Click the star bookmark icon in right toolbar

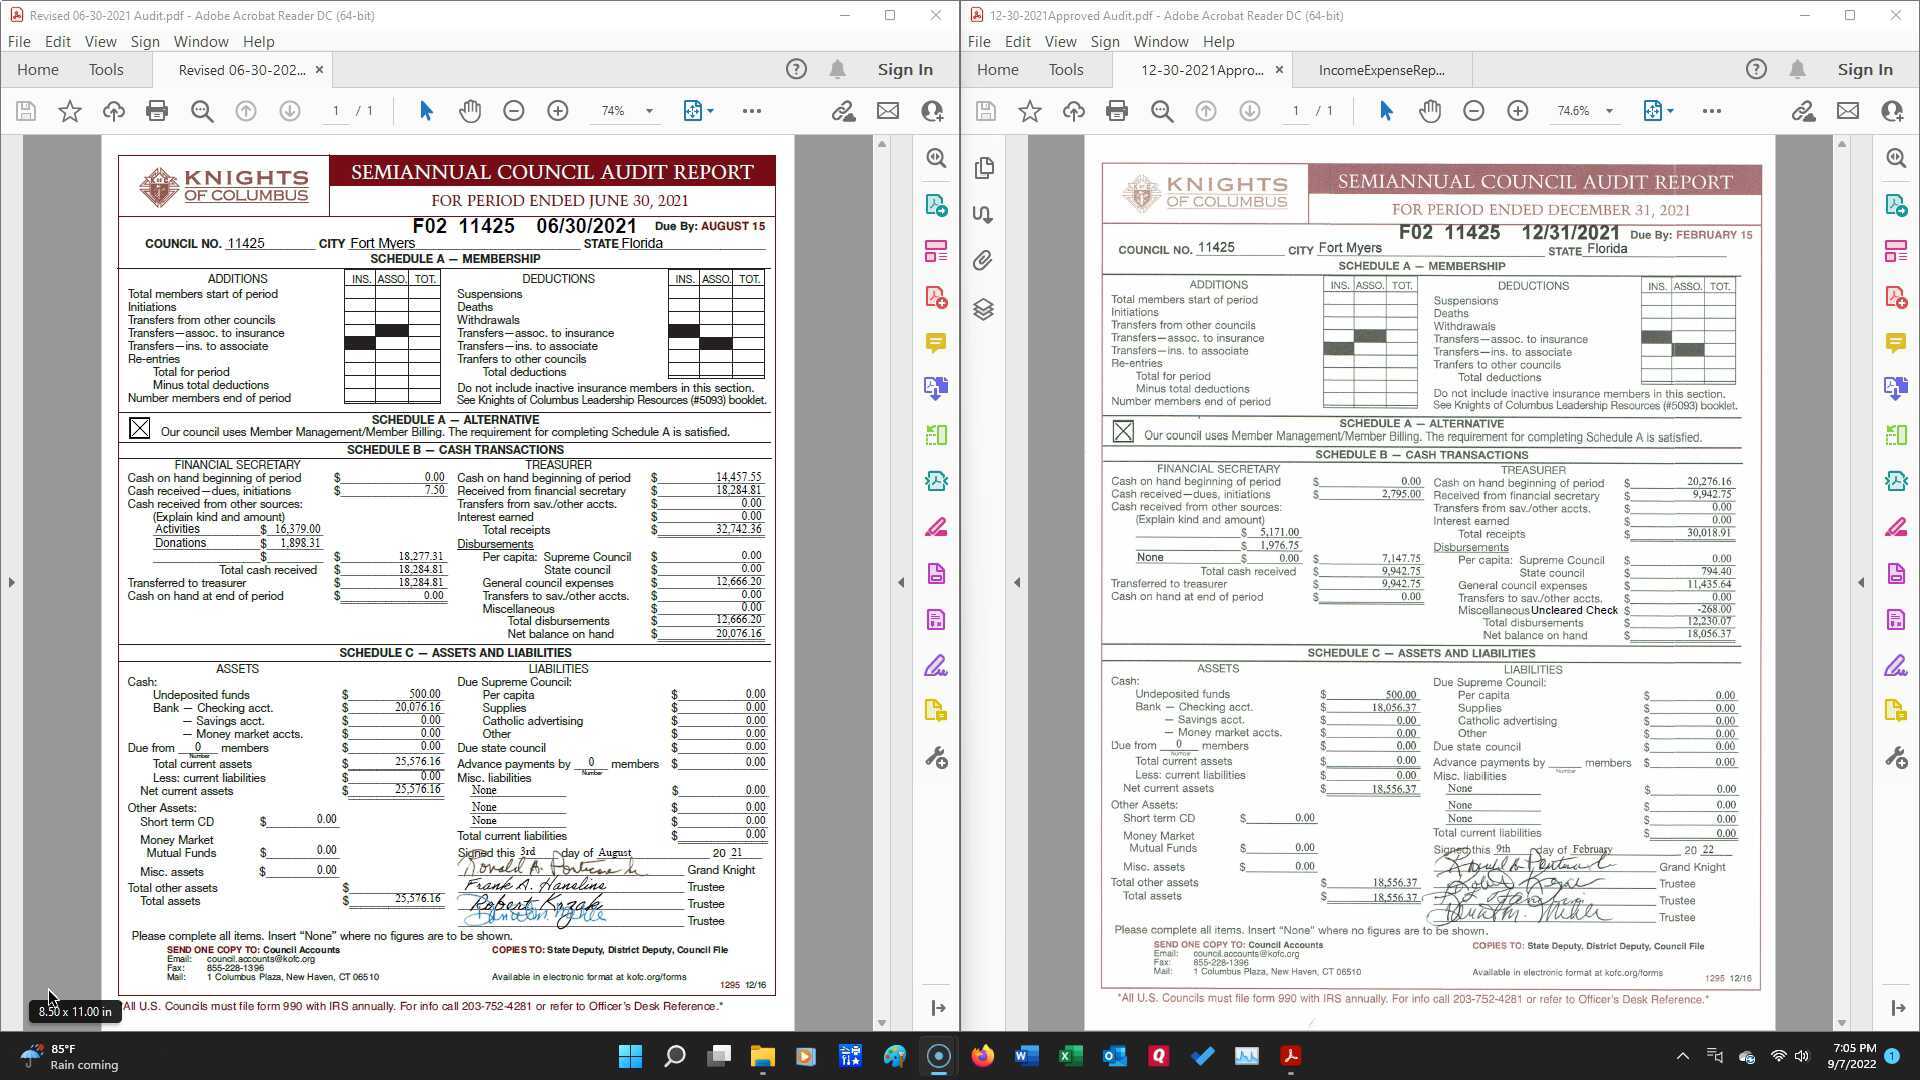pyautogui.click(x=1030, y=111)
